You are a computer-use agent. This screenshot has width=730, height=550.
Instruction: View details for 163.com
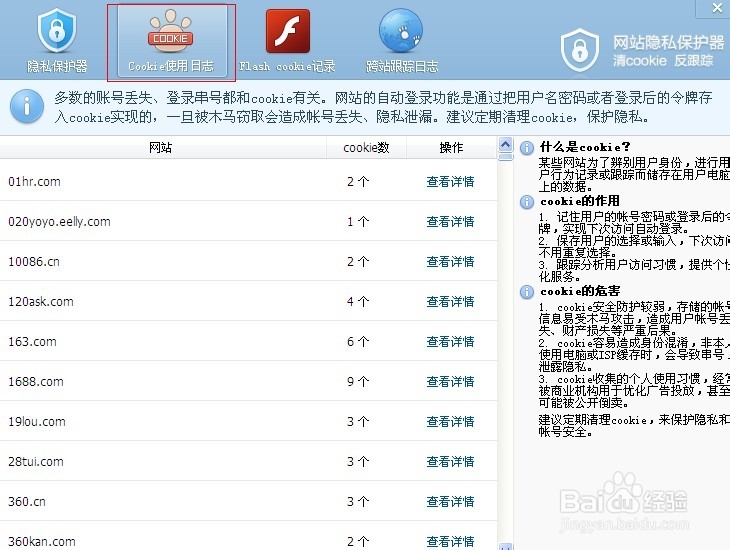coord(450,342)
